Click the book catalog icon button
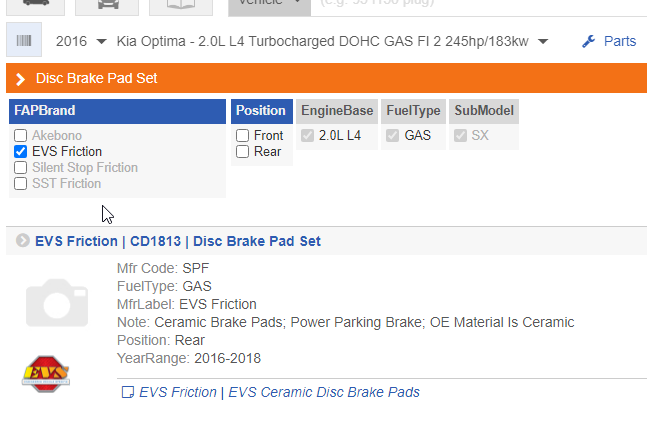 click(180, 5)
